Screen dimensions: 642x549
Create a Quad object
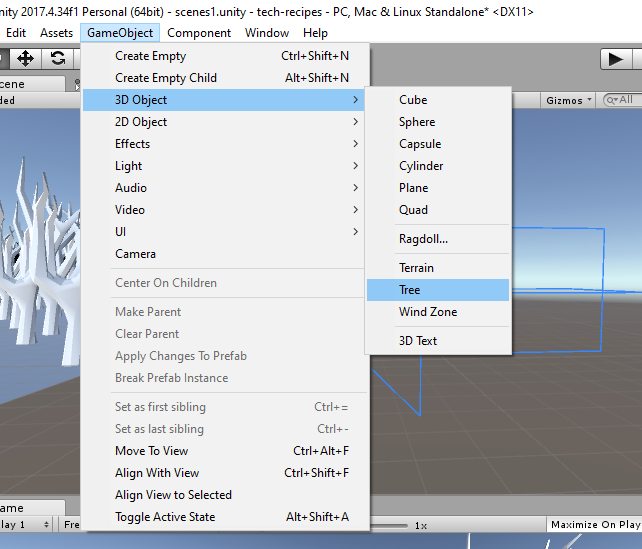438,210
